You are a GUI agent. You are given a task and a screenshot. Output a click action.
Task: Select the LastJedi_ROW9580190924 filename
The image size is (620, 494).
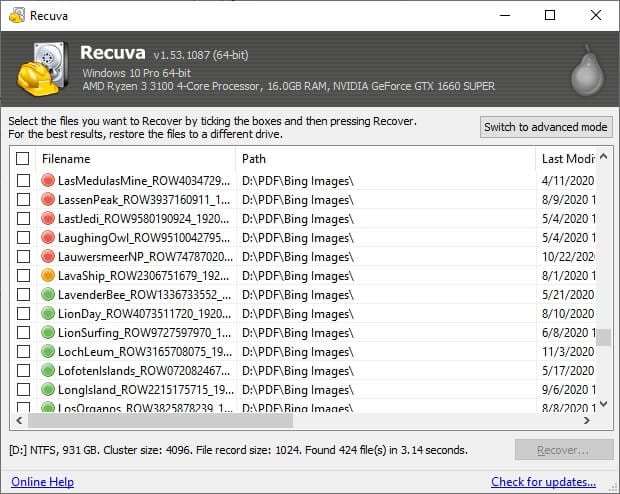(x=144, y=219)
